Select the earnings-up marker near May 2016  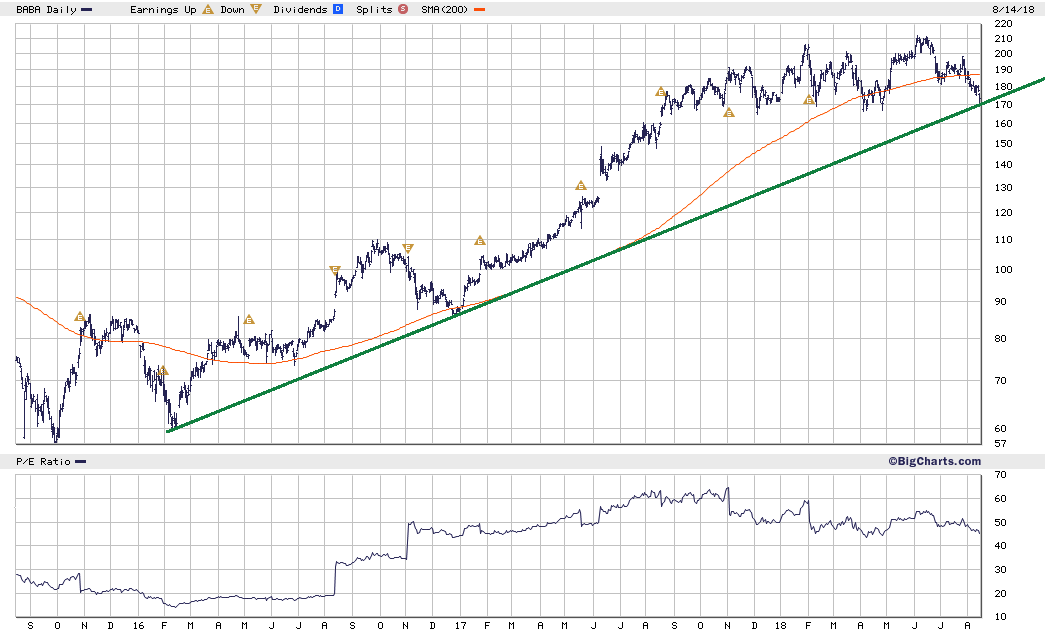point(249,320)
